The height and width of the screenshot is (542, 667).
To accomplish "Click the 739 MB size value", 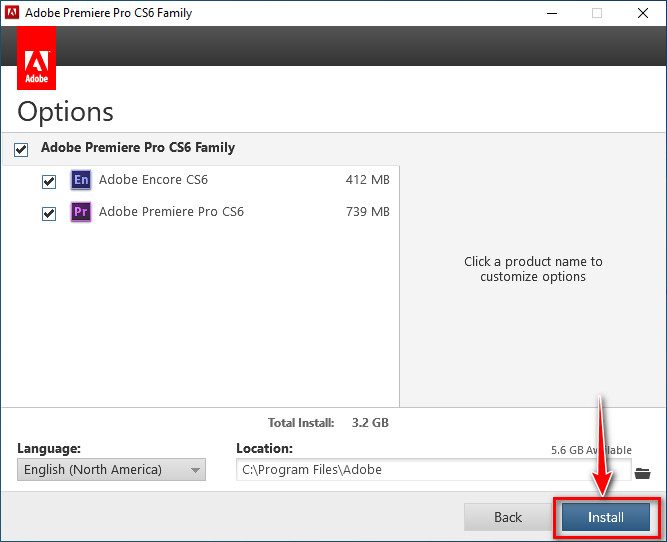I will pyautogui.click(x=368, y=211).
